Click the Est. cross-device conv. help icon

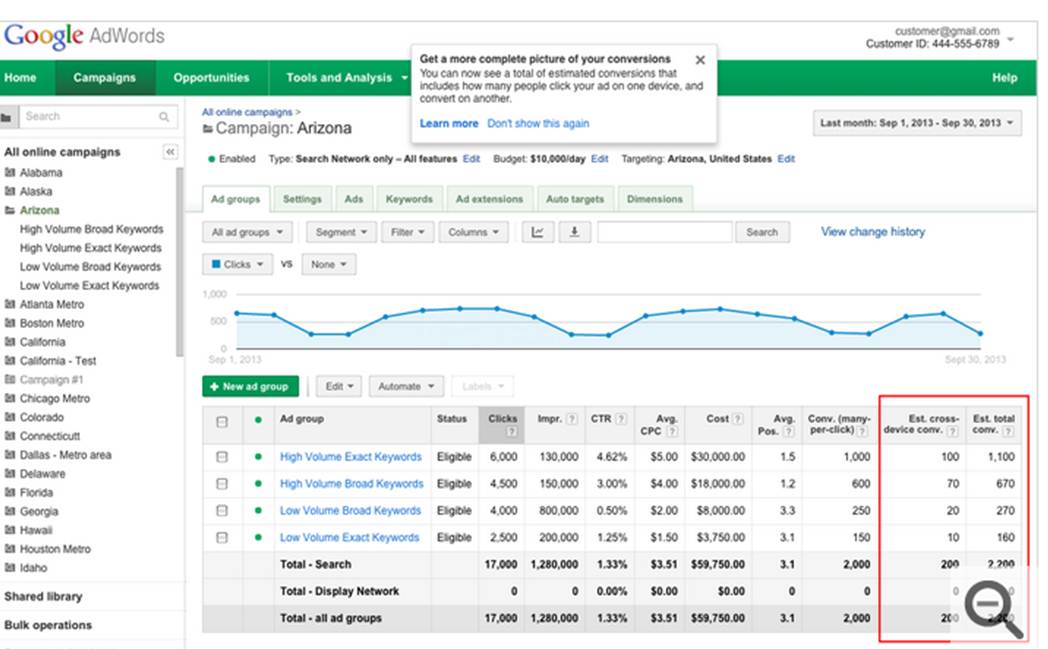click(x=953, y=431)
